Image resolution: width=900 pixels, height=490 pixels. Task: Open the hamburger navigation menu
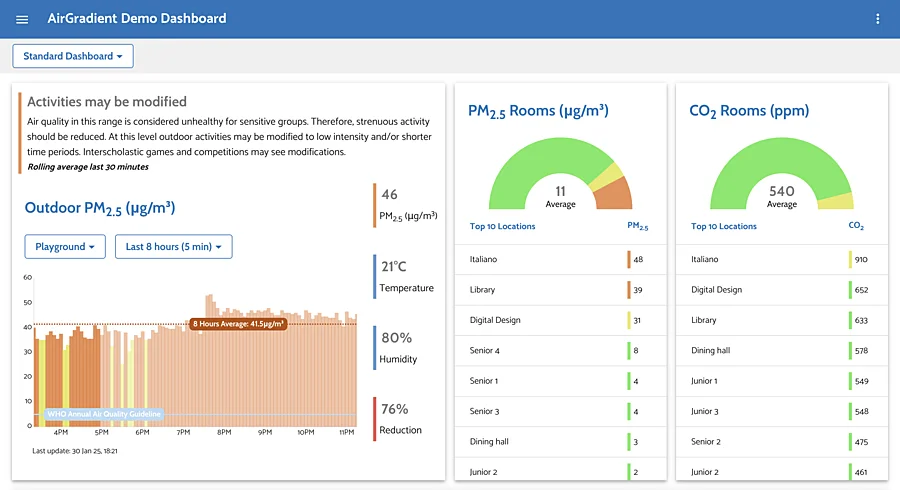pos(22,19)
